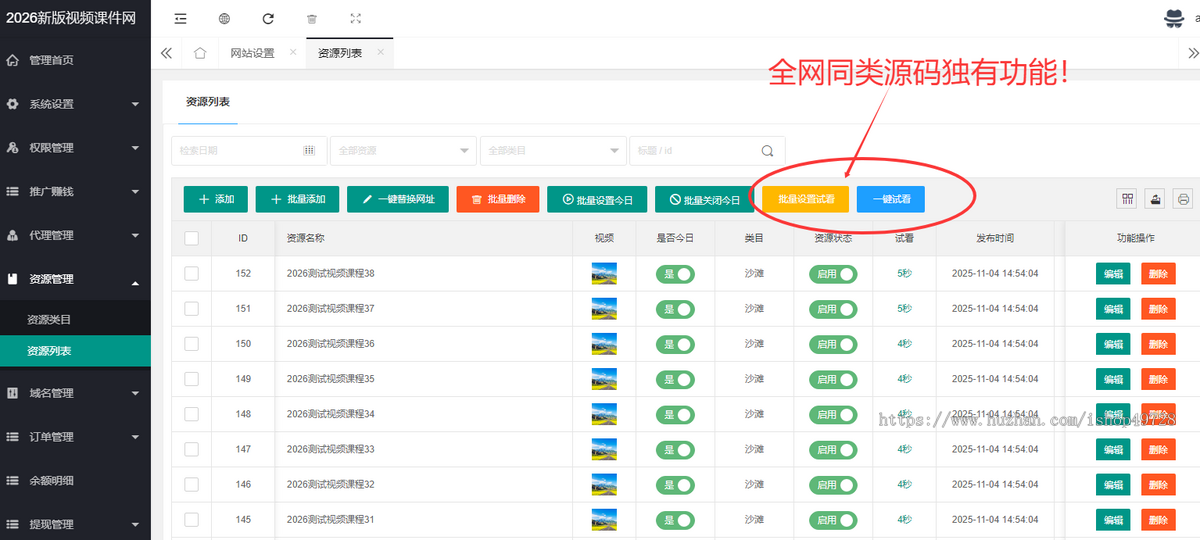This screenshot has height=540, width=1200.
Task: Expand the 推广赚钱 menu arrow
Action: click(135, 192)
